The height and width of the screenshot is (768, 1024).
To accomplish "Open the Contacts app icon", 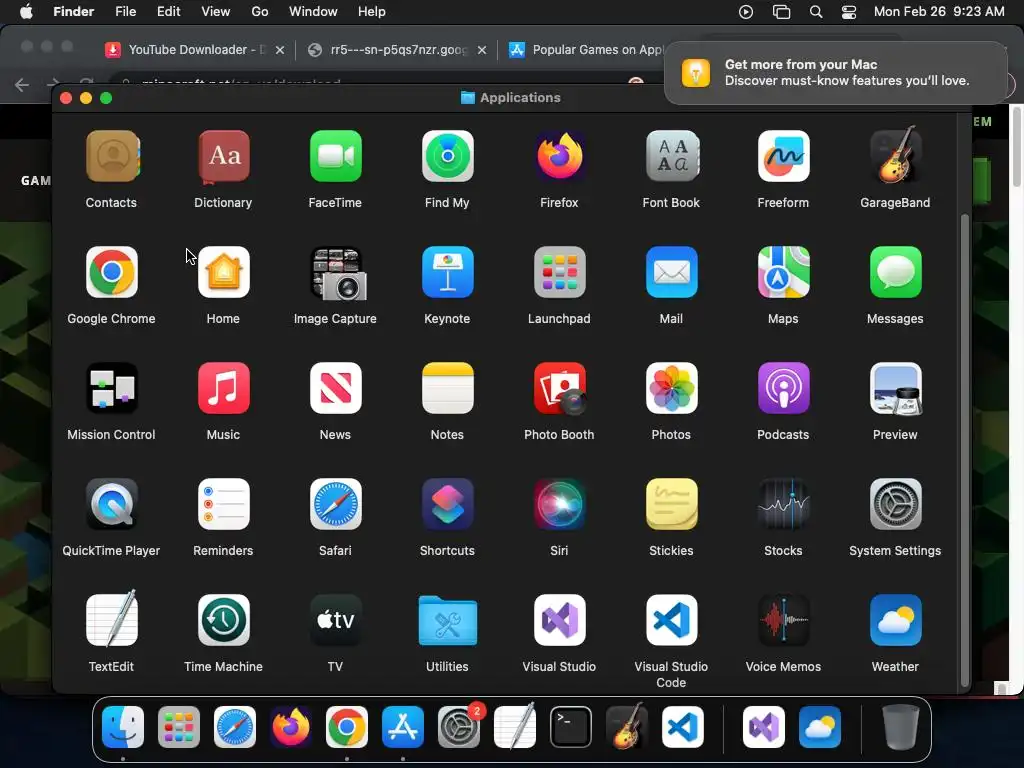I will 112,157.
